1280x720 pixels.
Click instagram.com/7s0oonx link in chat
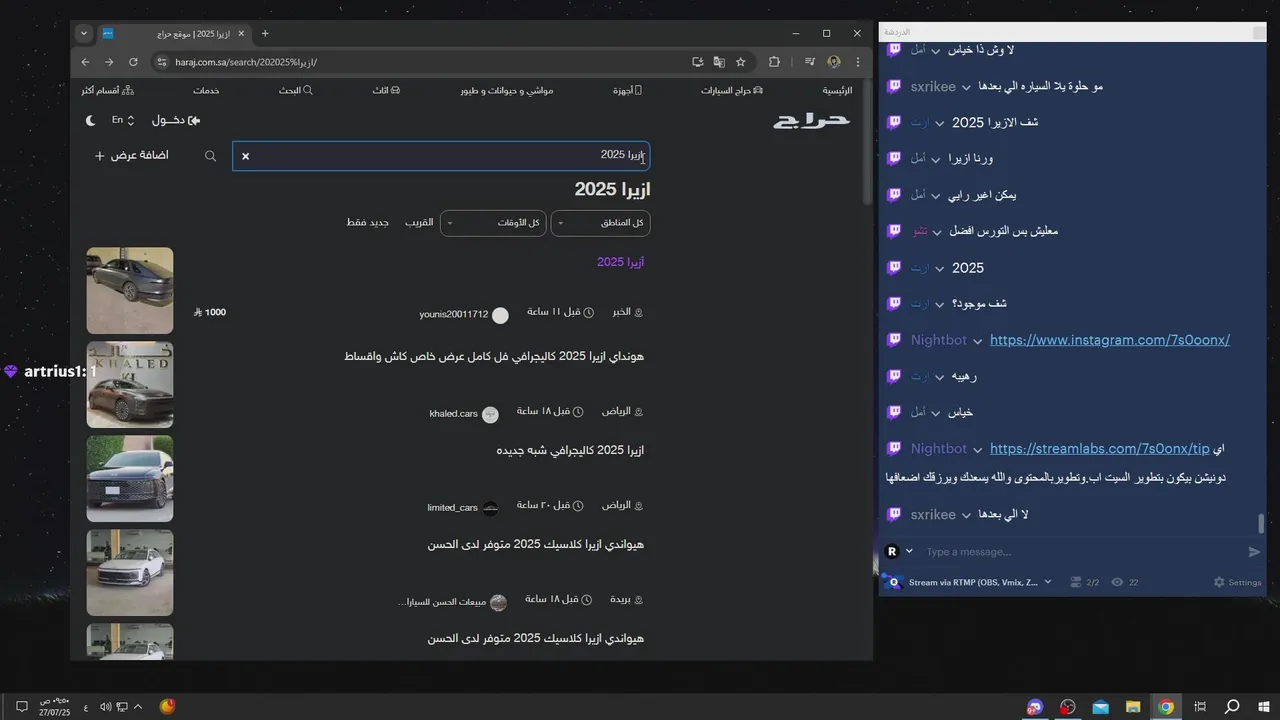tap(1110, 340)
